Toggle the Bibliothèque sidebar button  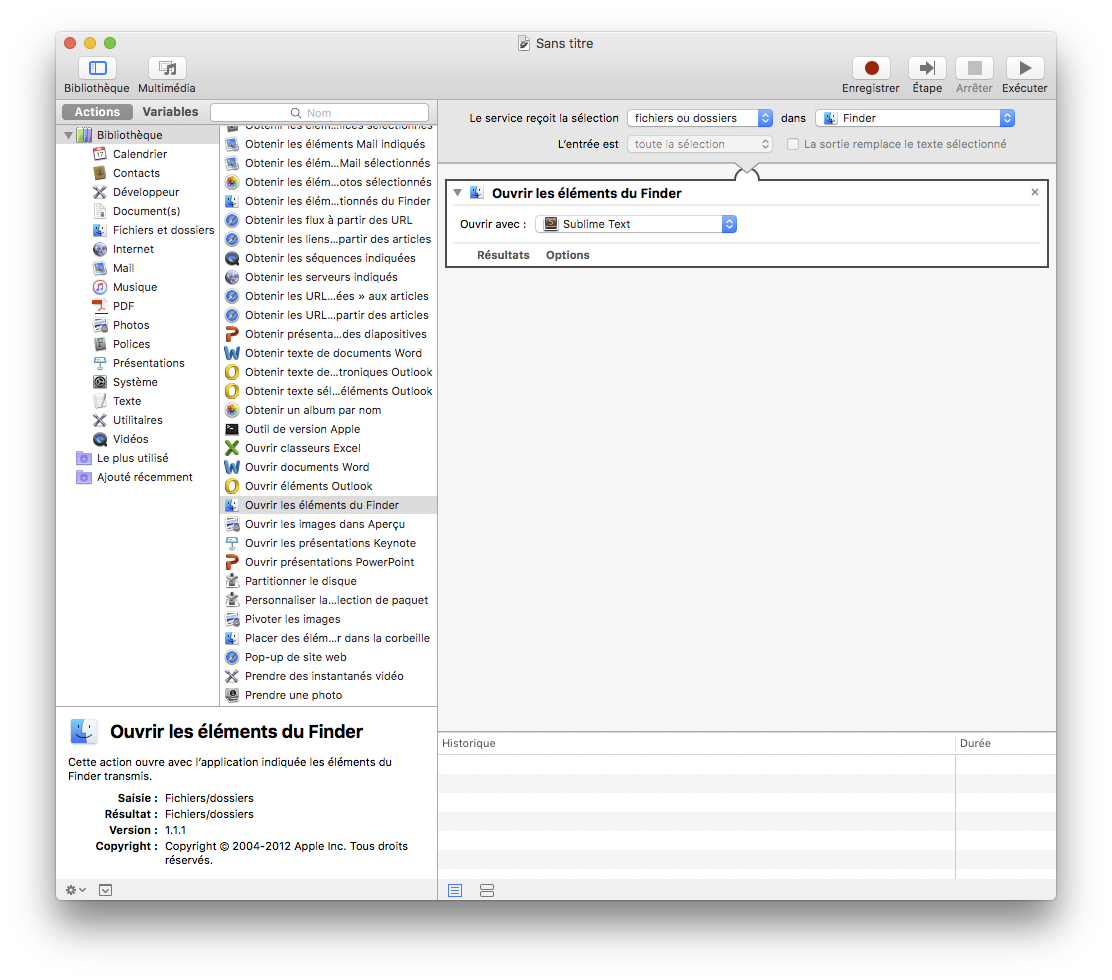97,68
